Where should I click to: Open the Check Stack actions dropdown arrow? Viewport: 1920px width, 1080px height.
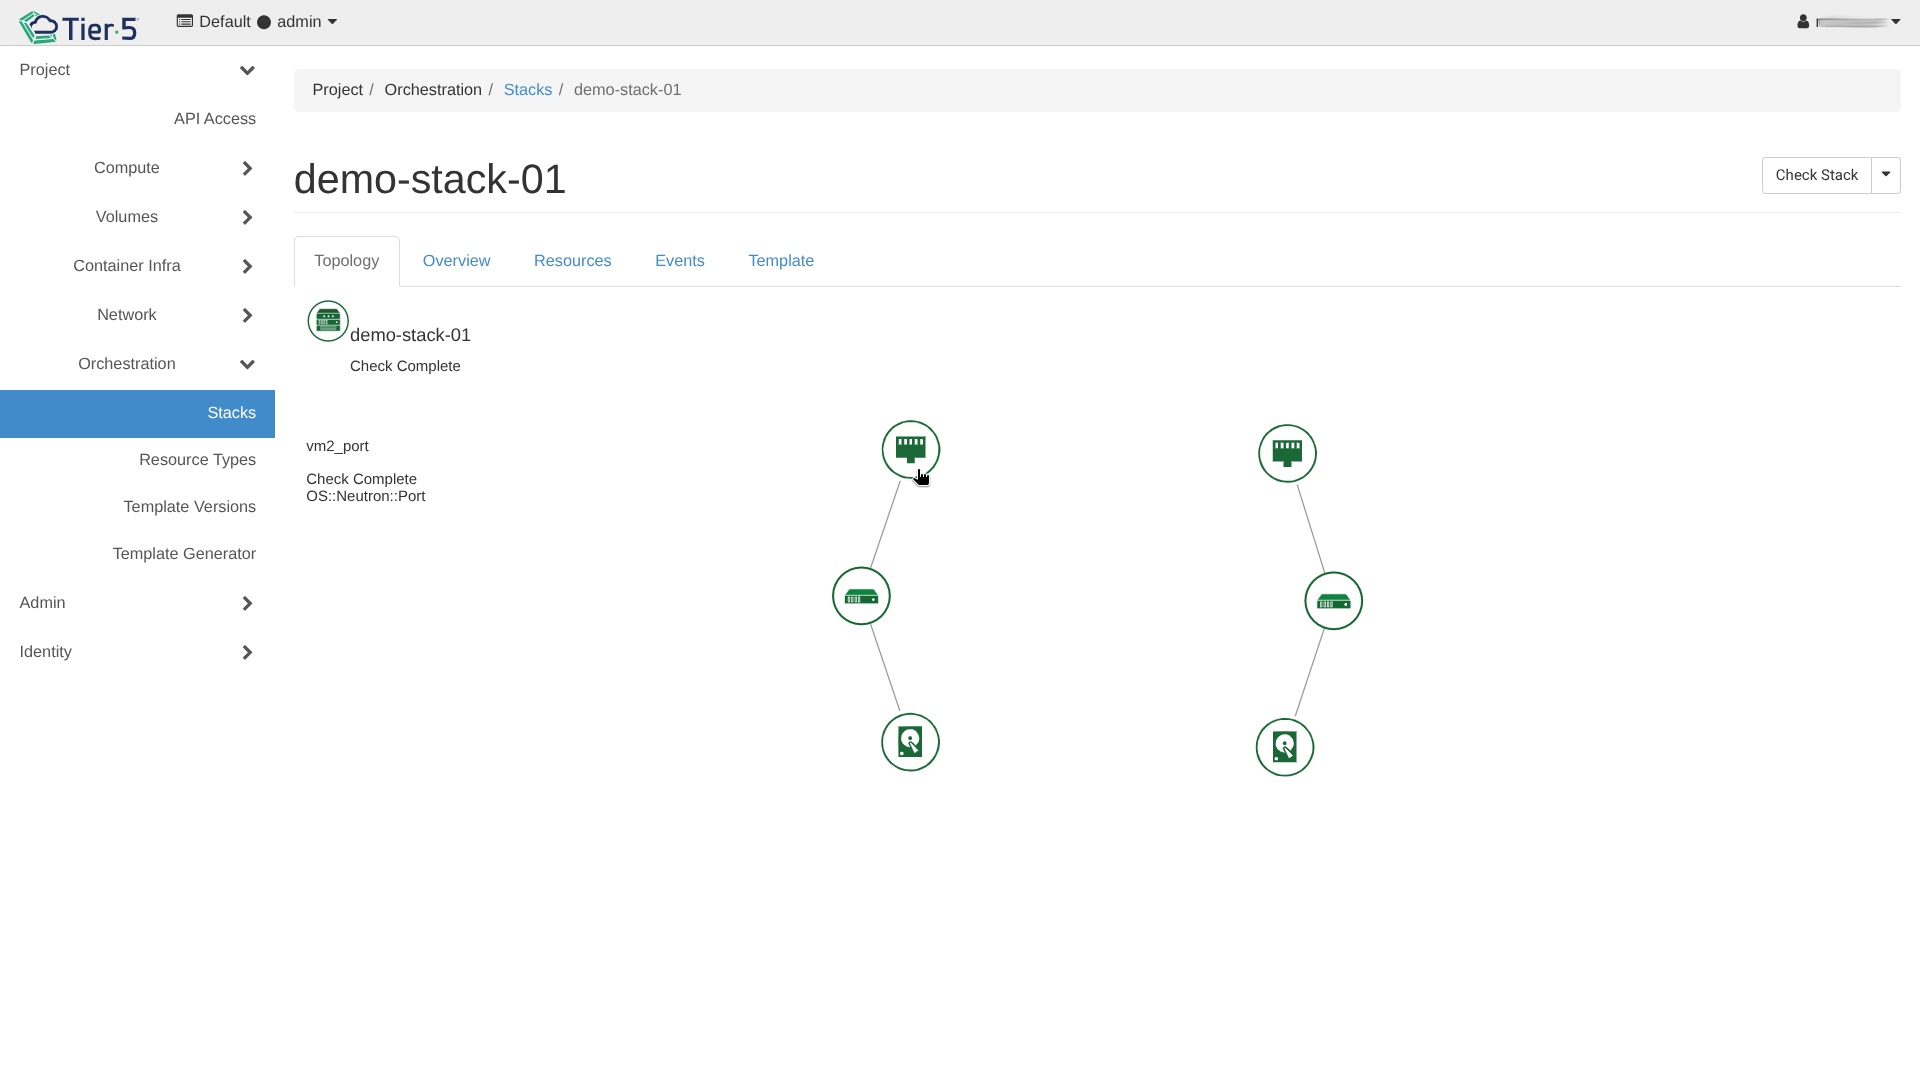[1885, 175]
